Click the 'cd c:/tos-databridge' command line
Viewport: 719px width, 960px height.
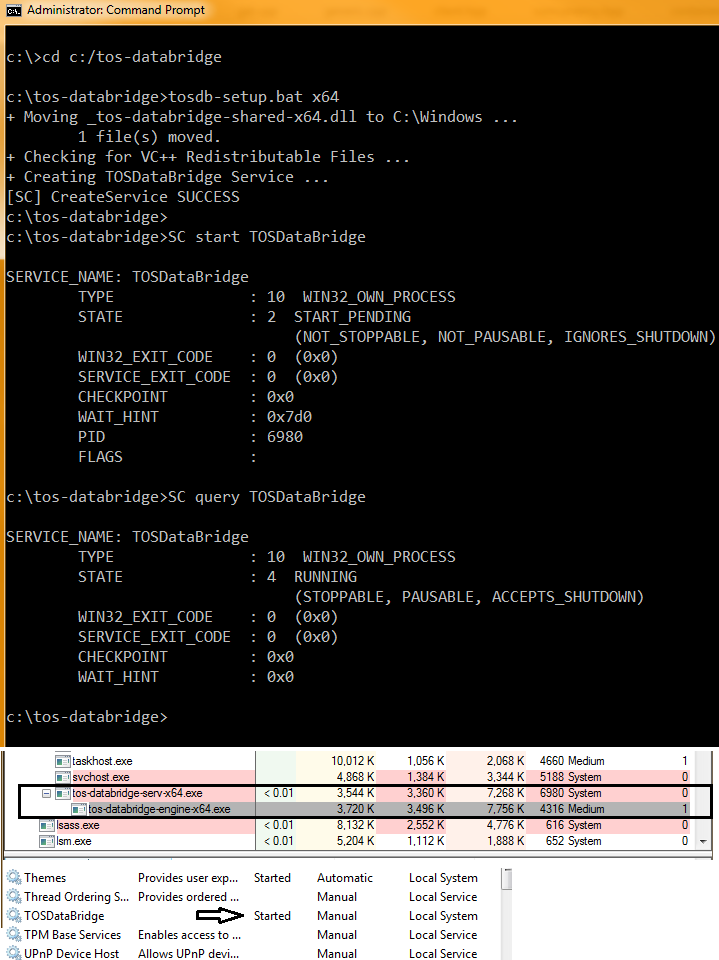pyautogui.click(x=132, y=57)
